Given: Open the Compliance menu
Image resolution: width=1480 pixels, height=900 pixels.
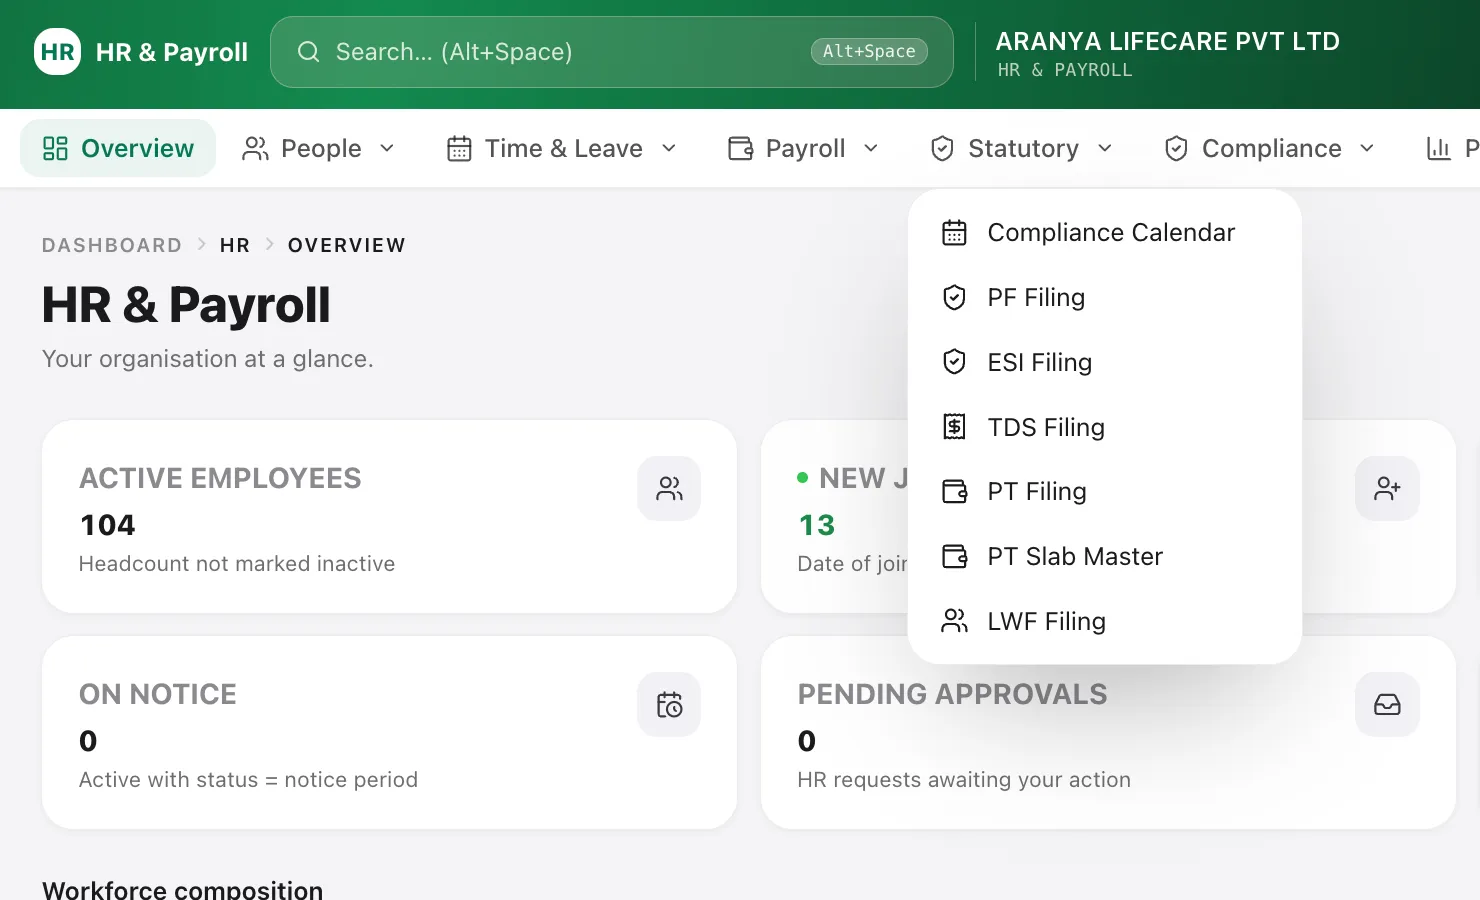Looking at the screenshot, I should point(1270,148).
